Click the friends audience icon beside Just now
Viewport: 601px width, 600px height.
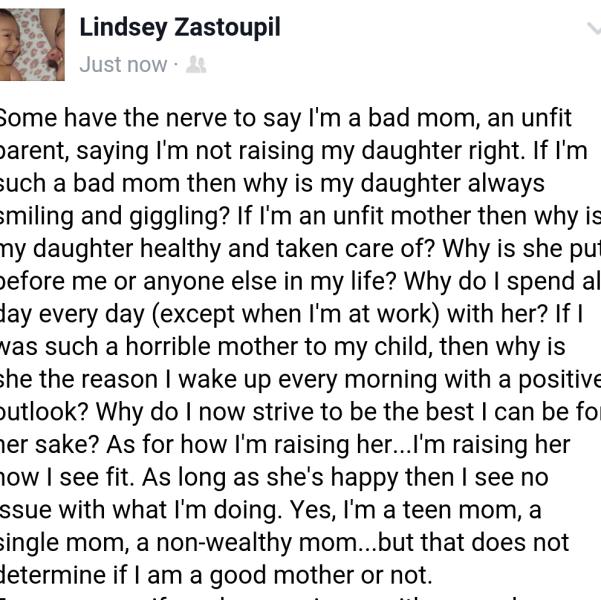tap(196, 65)
